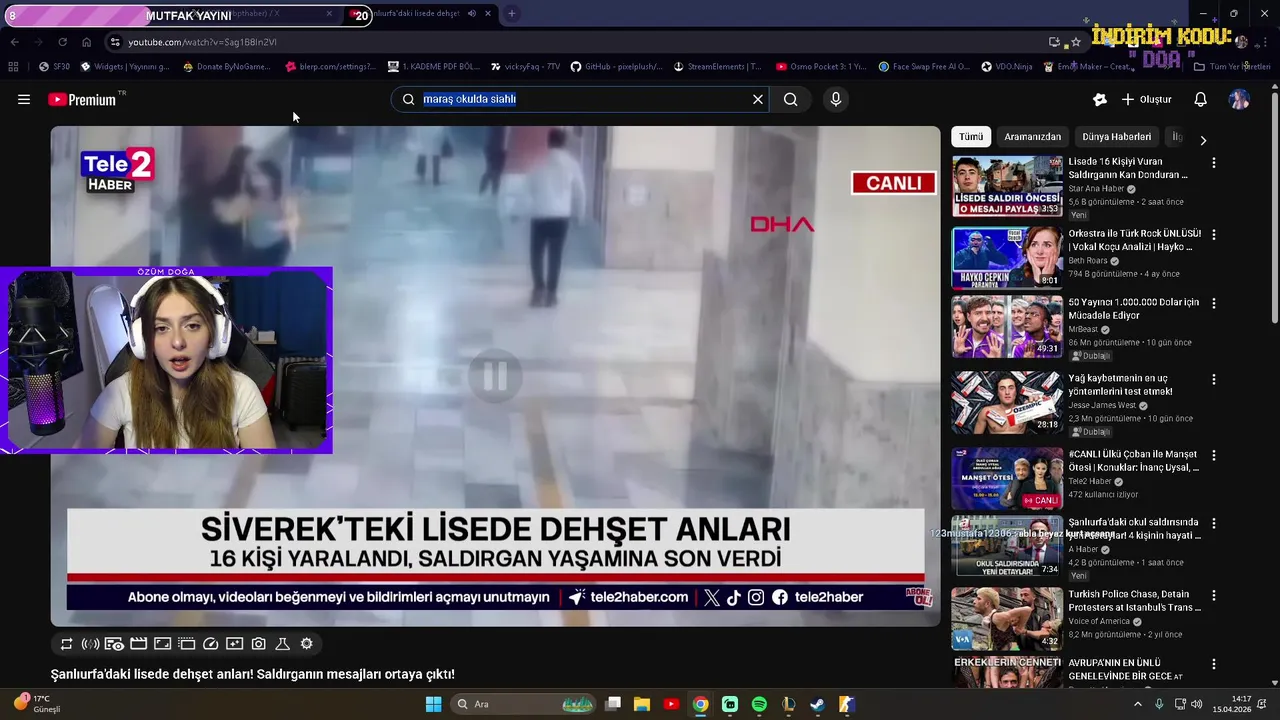Open options for Şanlıurfa'daki okul saldırısında video
The image size is (1280, 720).
pyautogui.click(x=1214, y=523)
